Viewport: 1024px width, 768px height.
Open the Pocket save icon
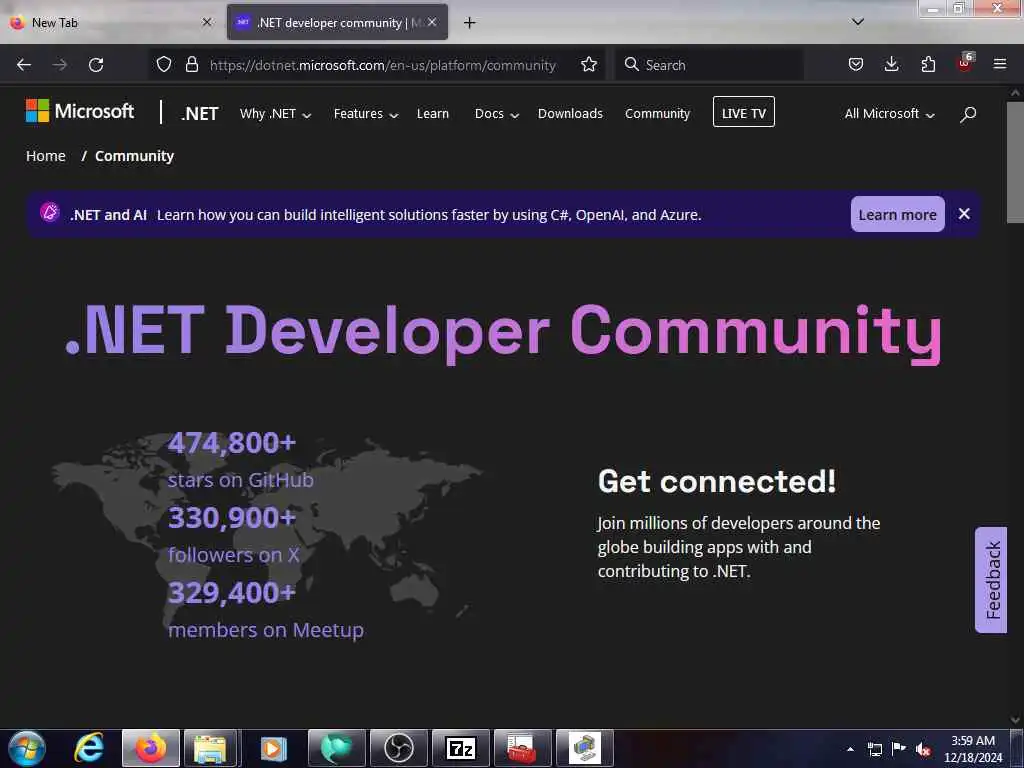856,65
